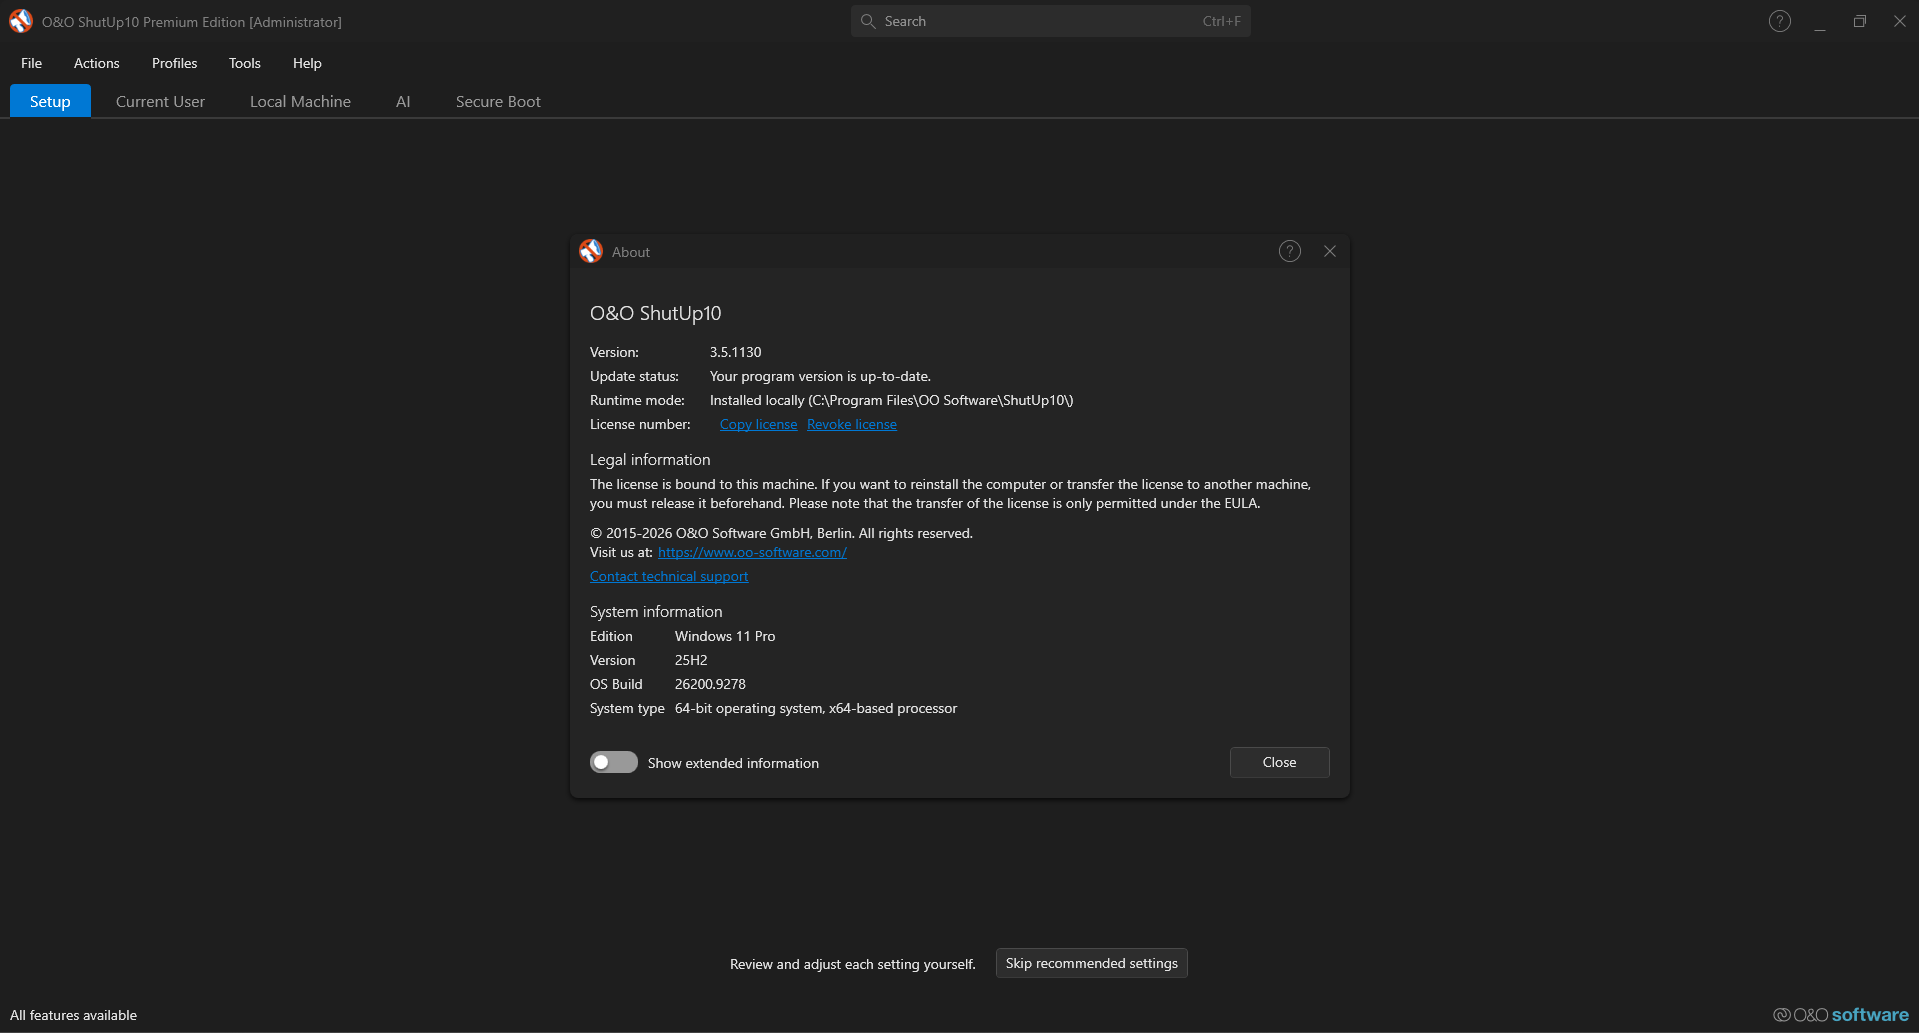Click the Skip recommended settings button
The width and height of the screenshot is (1919, 1033).
point(1092,963)
